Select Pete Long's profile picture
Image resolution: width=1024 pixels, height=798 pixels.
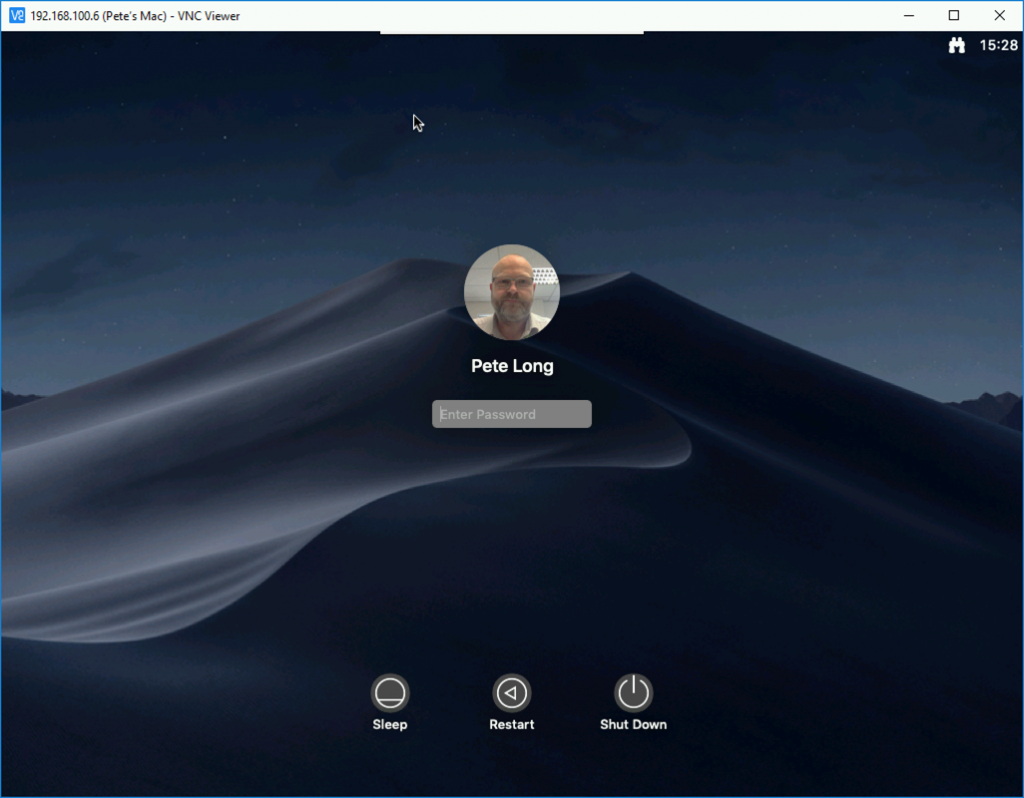click(512, 292)
